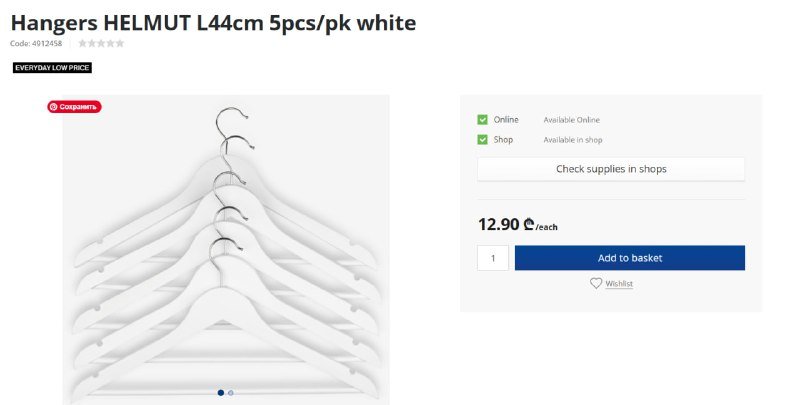Switch to the second image slide dot
800x405 pixels.
tap(231, 393)
